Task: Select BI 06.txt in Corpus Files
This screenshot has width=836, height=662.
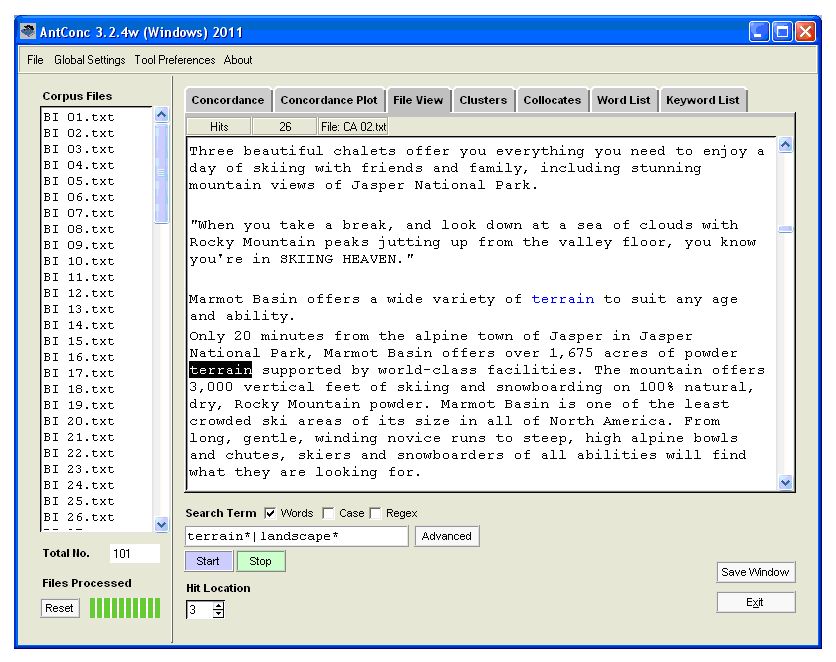Action: 79,197
